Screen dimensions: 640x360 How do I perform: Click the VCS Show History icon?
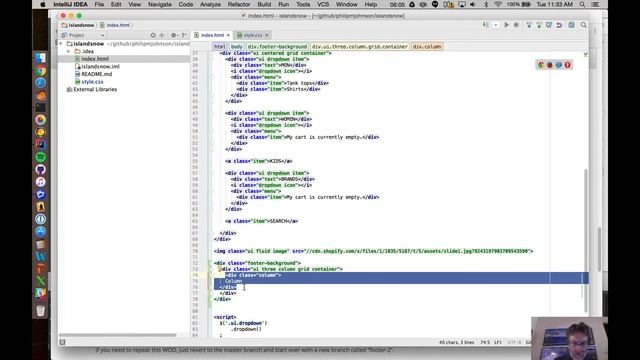coord(549,25)
